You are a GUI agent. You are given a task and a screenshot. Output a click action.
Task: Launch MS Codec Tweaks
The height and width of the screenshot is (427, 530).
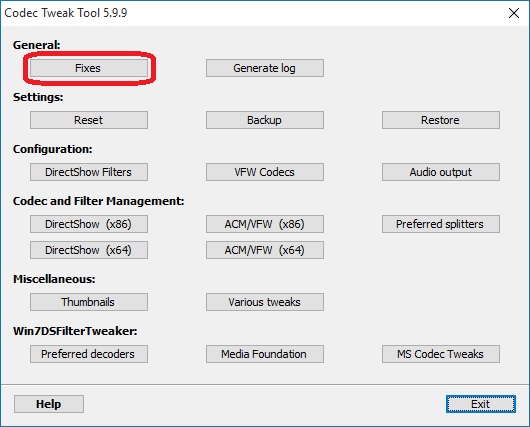[x=441, y=354]
